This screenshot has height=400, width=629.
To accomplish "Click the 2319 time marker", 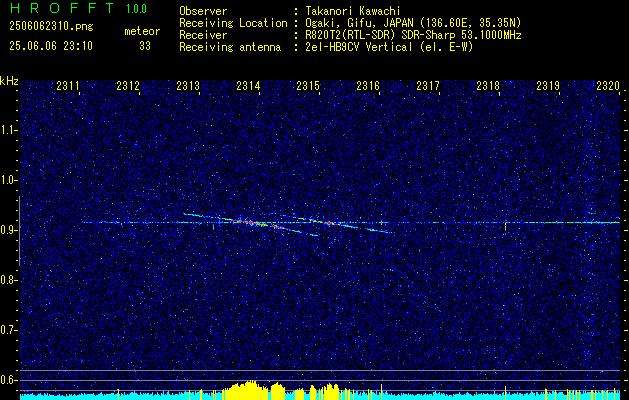I will (548, 85).
